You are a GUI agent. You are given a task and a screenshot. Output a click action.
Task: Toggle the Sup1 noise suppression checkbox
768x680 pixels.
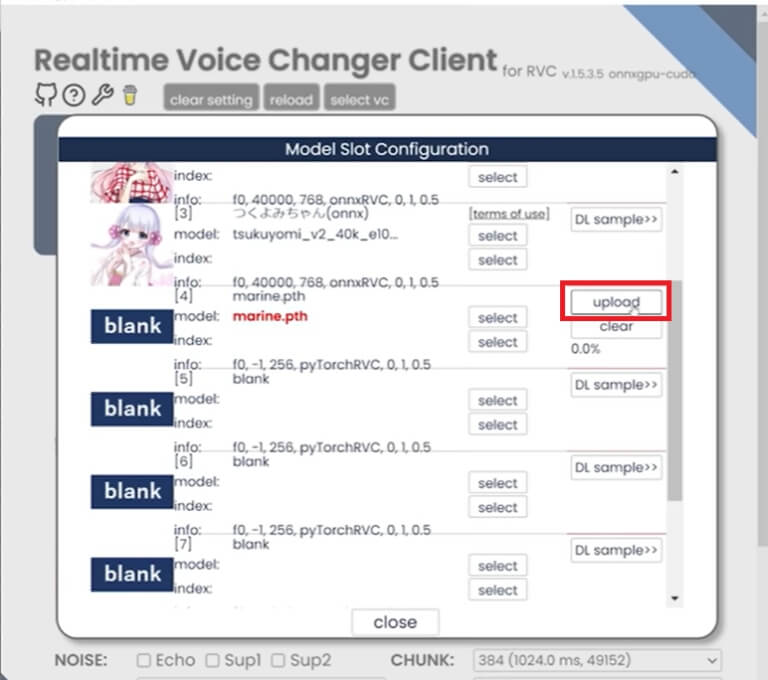pos(212,660)
